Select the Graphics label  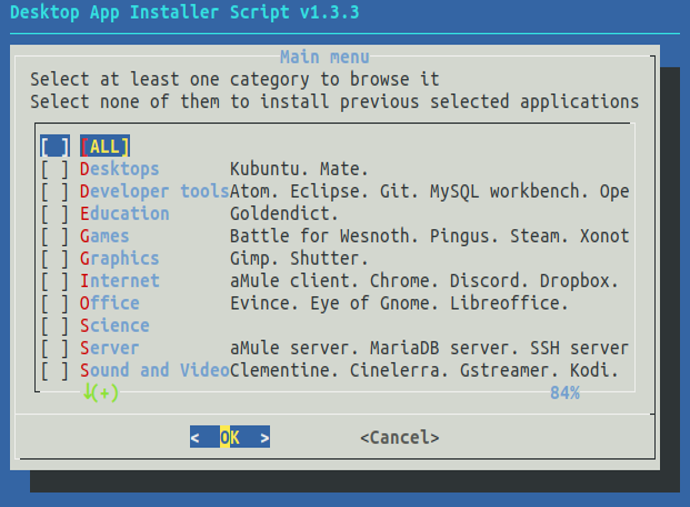coord(119,259)
